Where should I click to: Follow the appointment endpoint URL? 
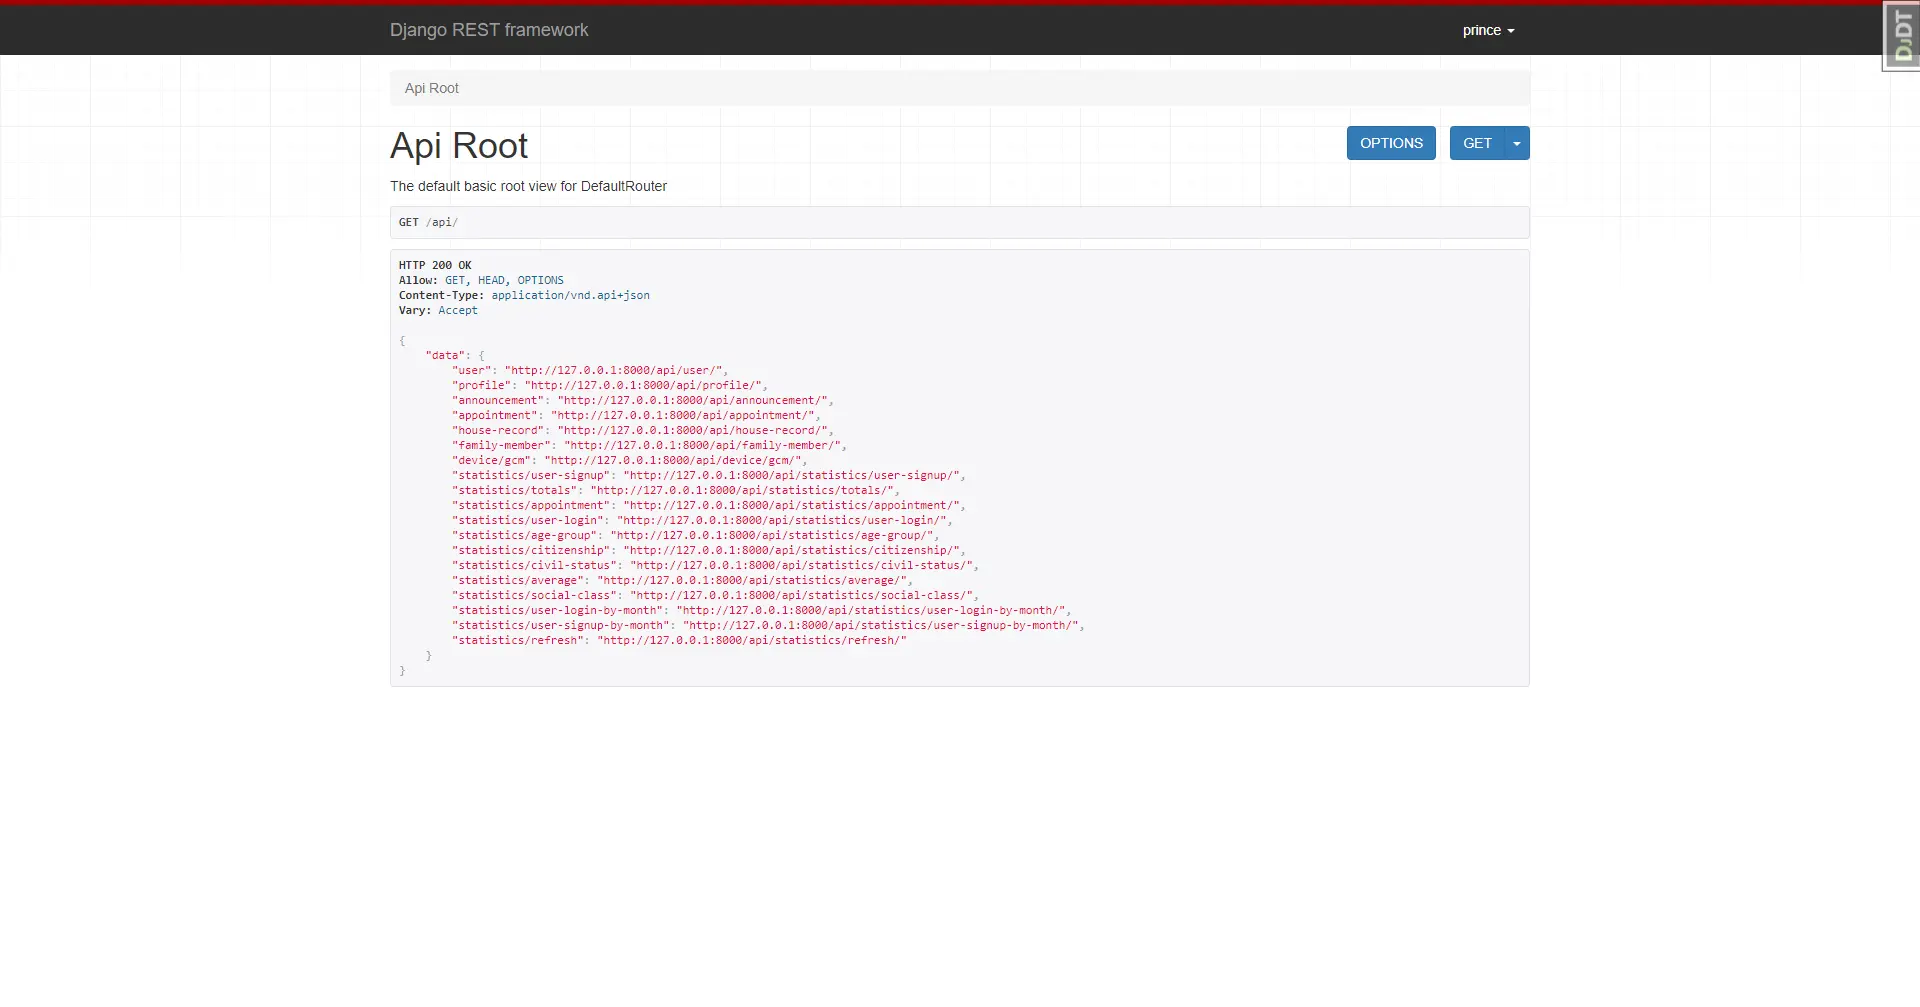pyautogui.click(x=686, y=415)
